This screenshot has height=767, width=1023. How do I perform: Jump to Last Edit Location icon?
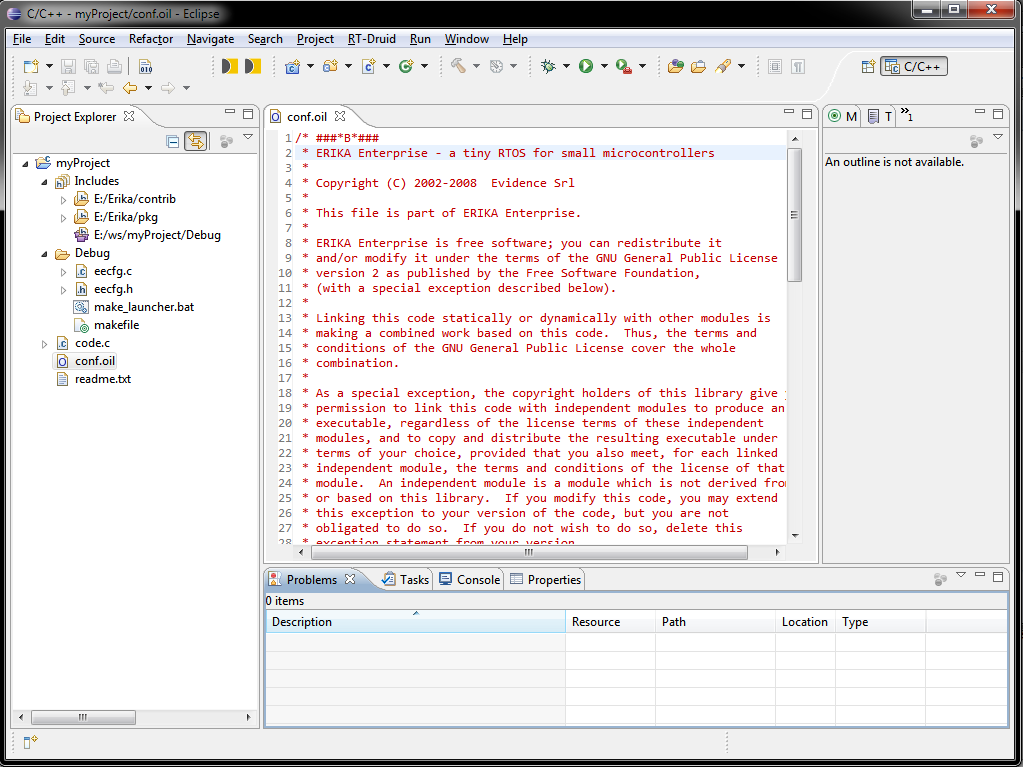(x=106, y=87)
